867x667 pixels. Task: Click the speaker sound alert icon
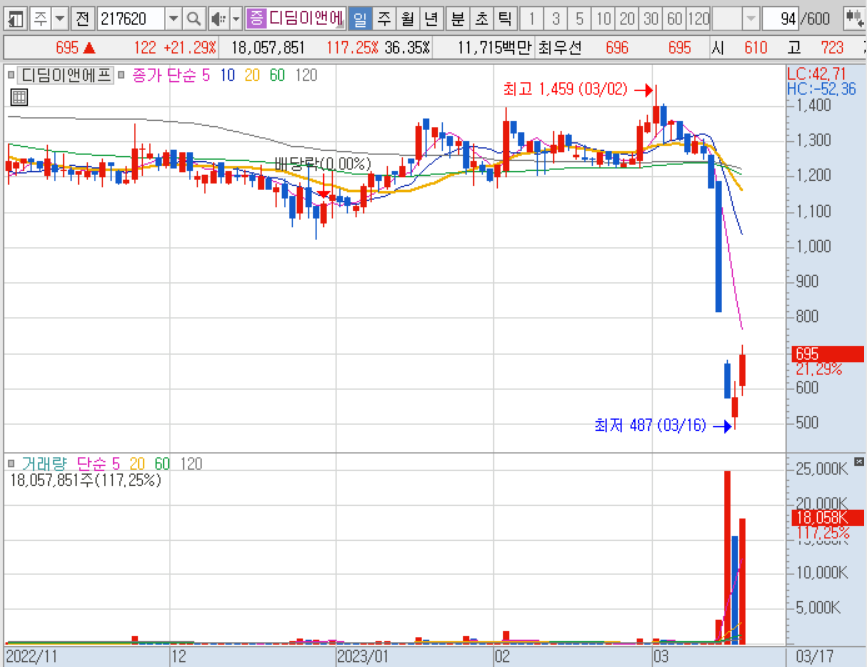(218, 19)
